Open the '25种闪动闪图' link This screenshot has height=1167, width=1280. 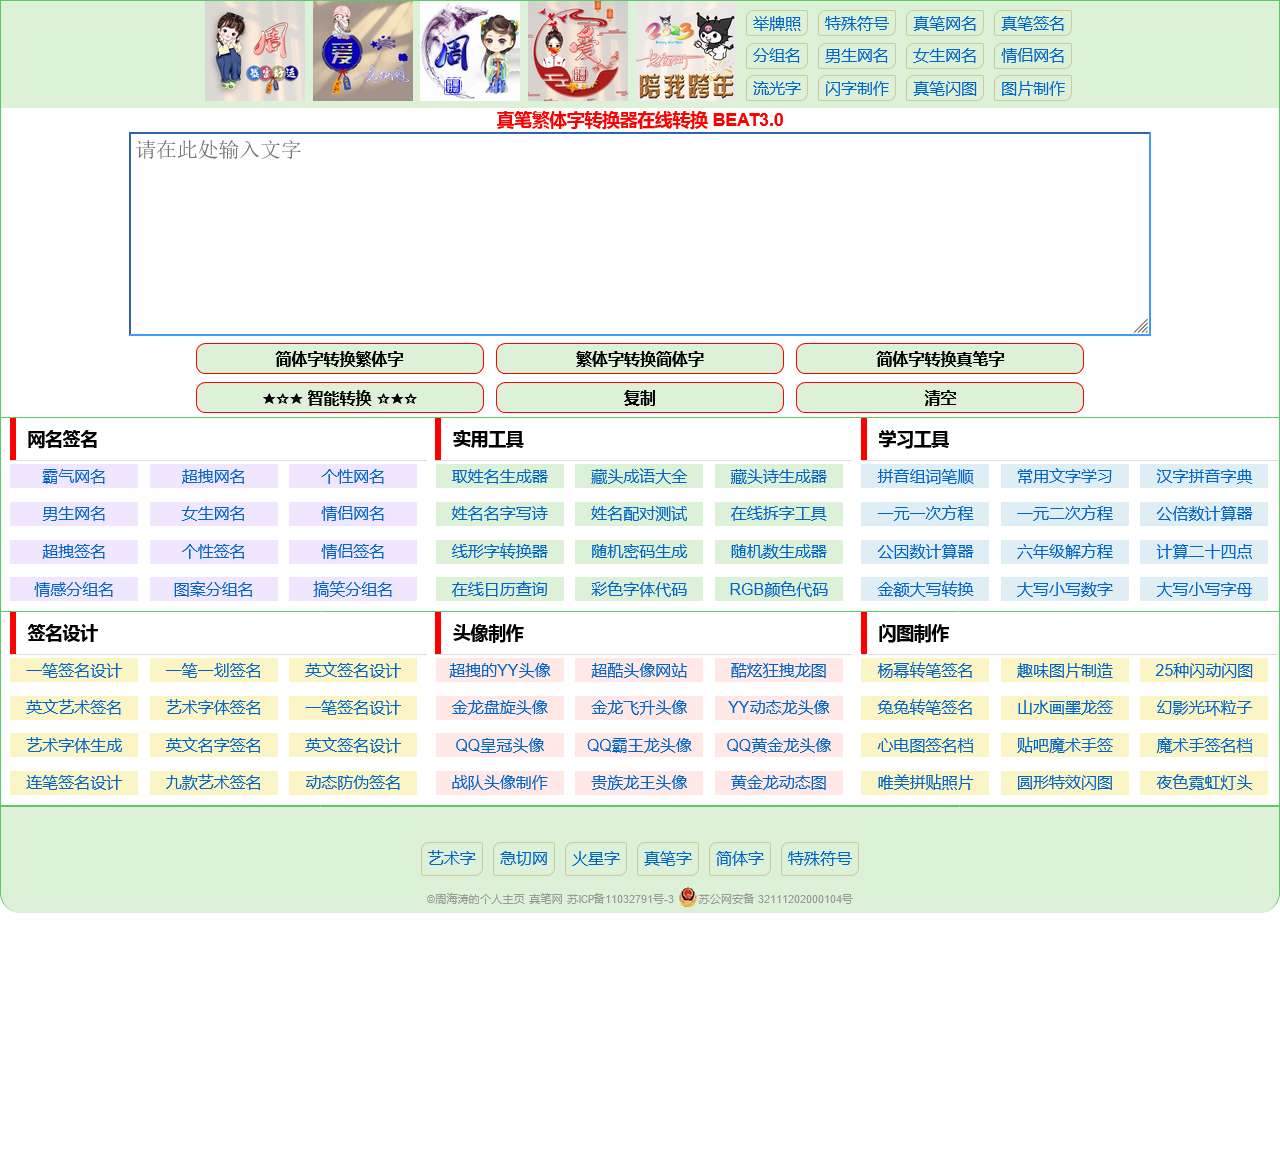(x=1204, y=671)
